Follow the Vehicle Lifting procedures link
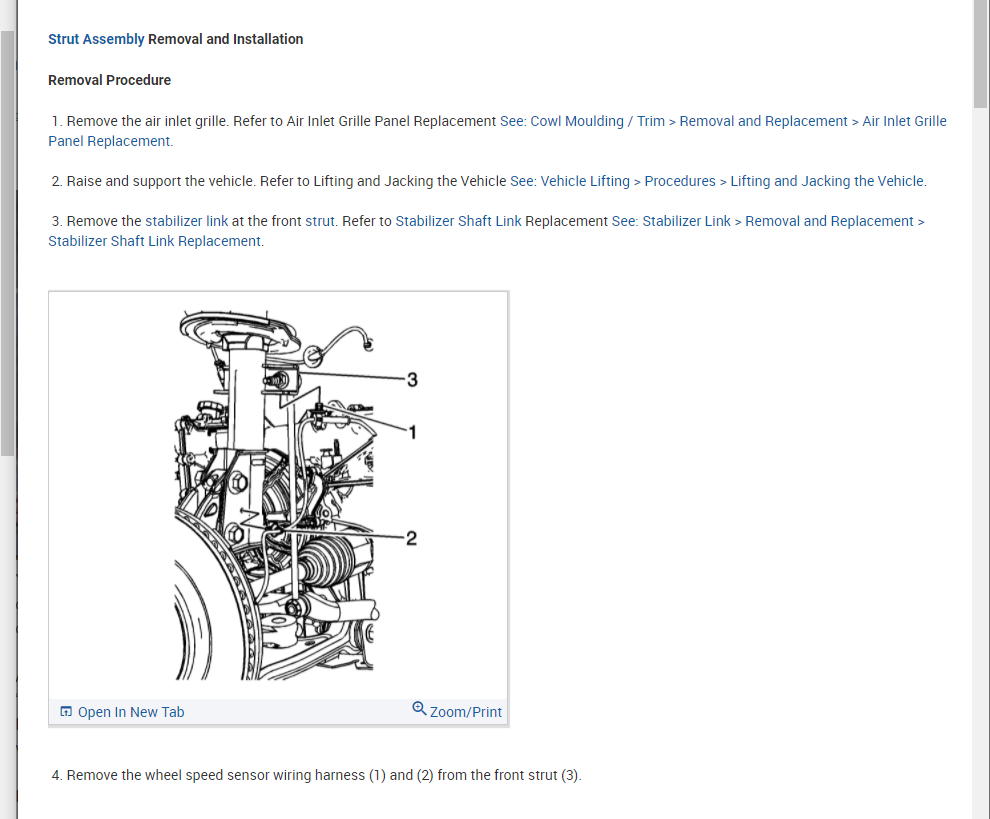 click(718, 181)
